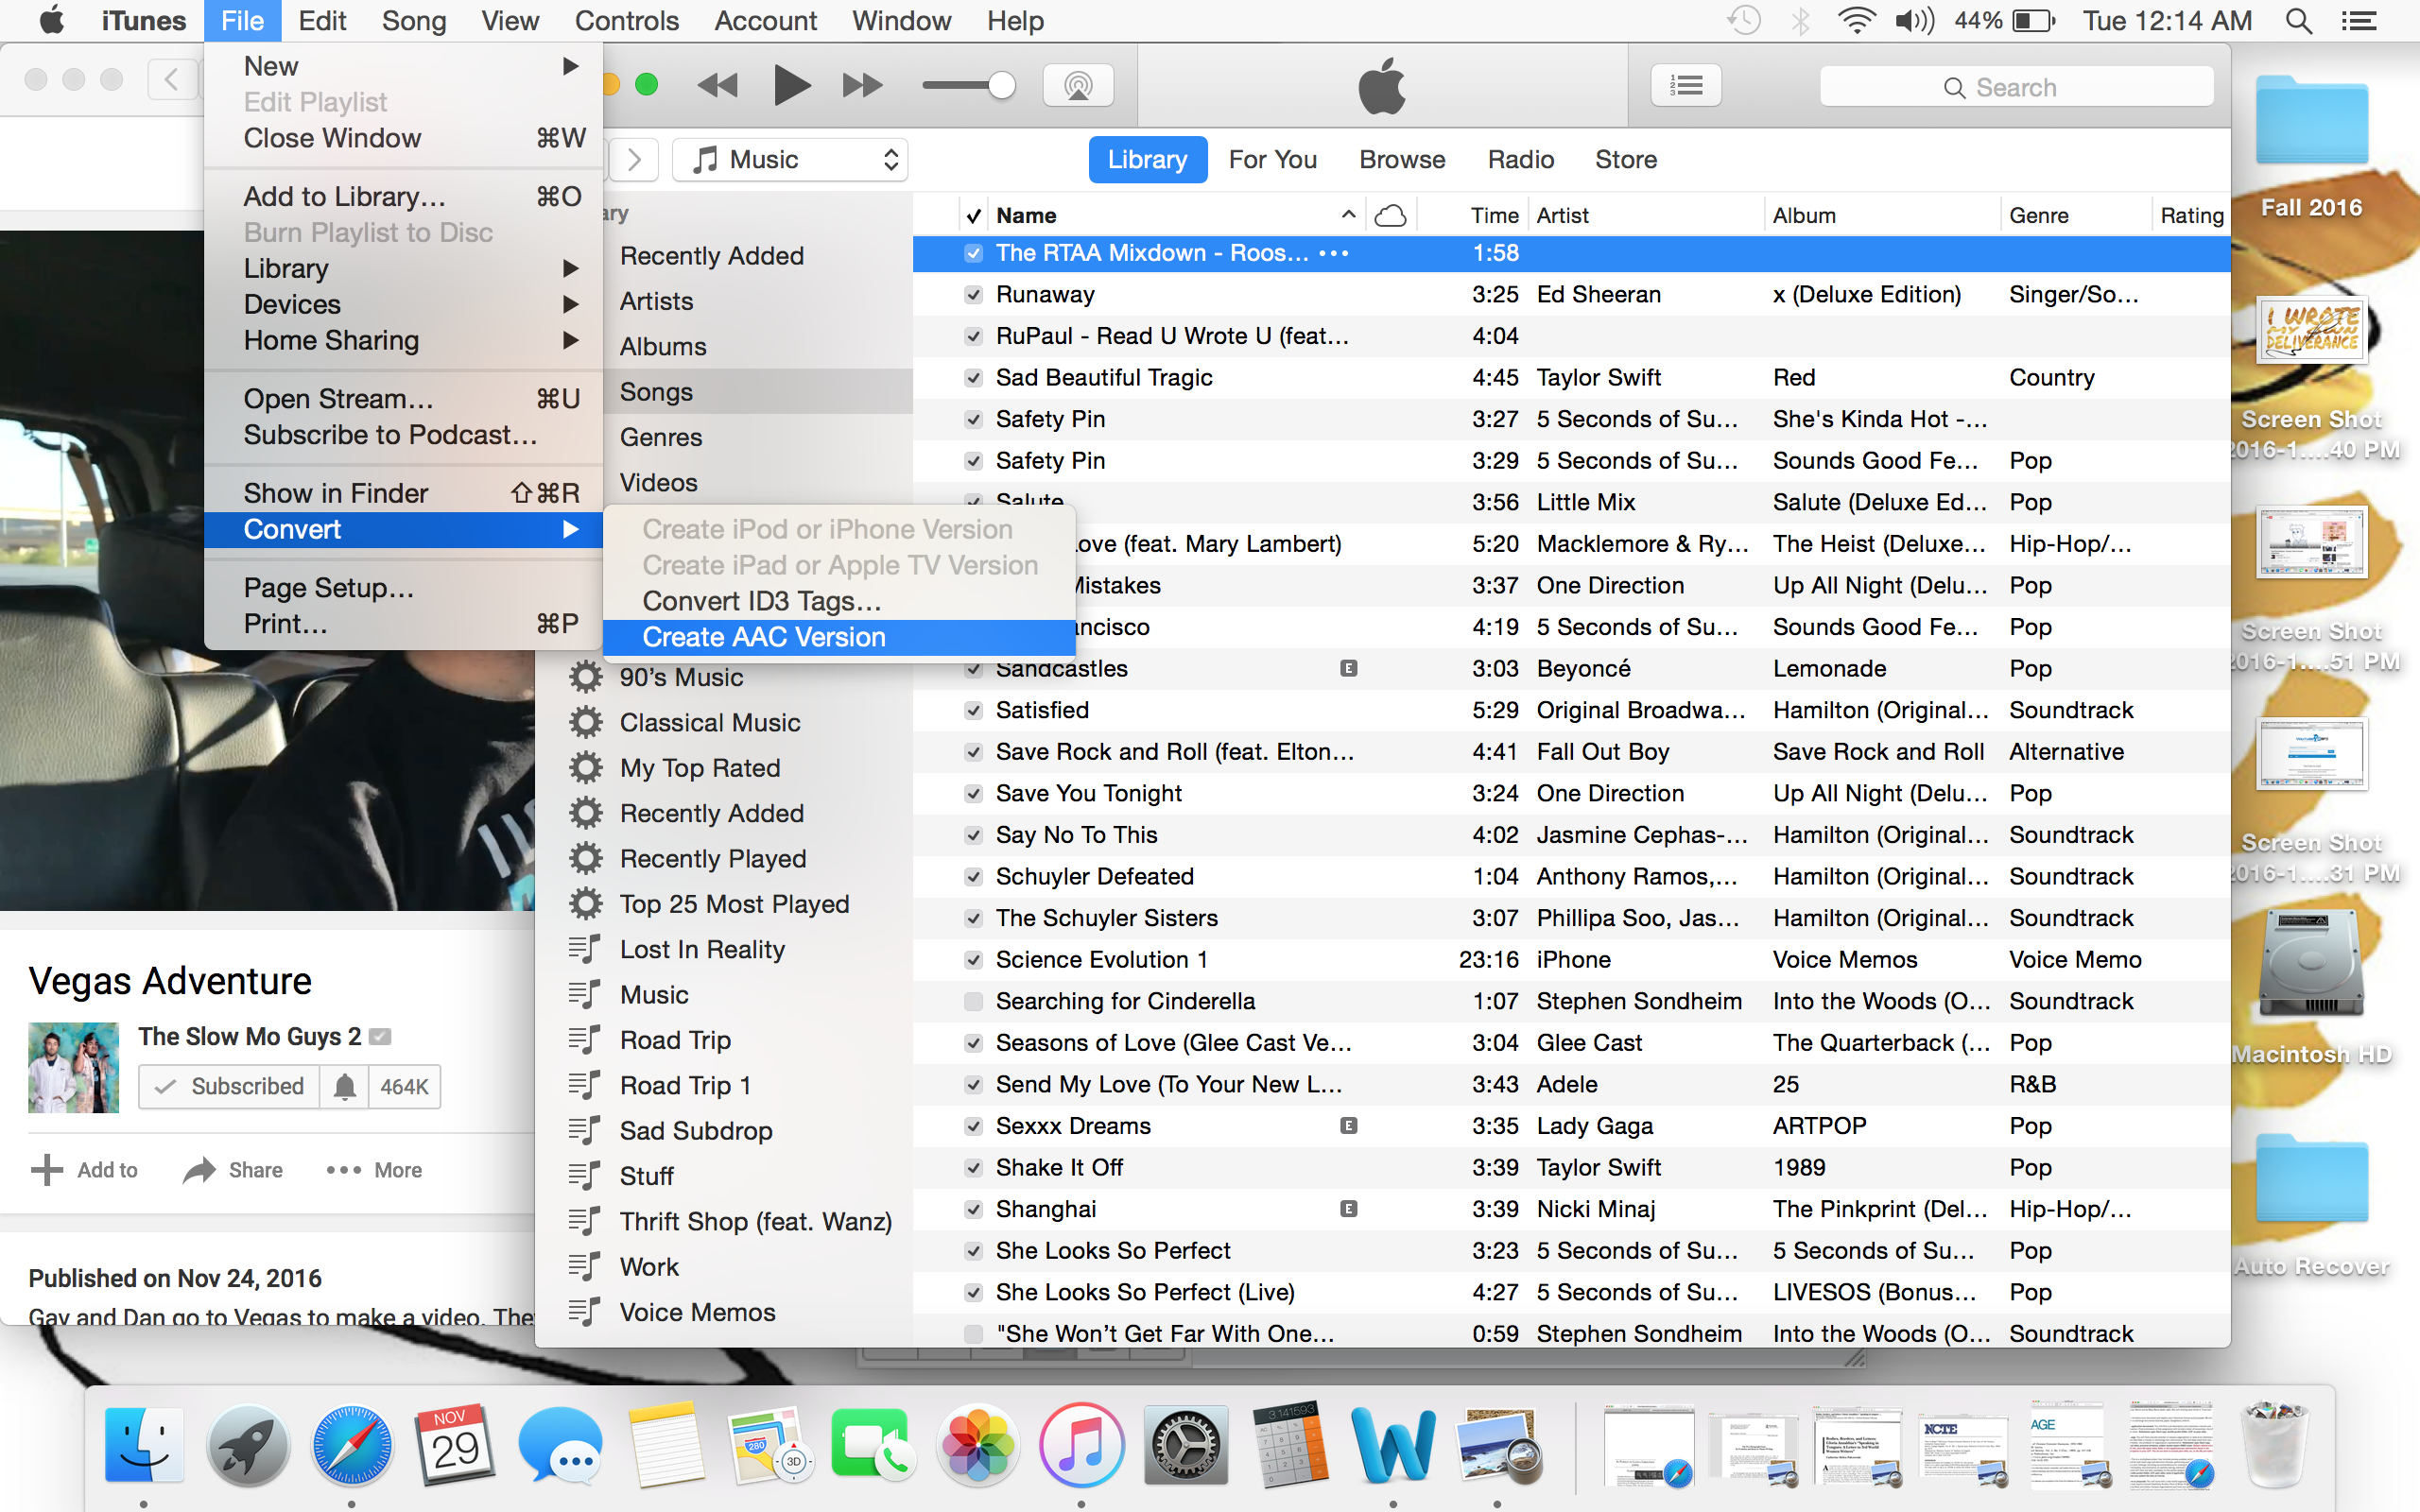Image resolution: width=2420 pixels, height=1512 pixels.
Task: Click the iTunes Fast Forward button
Action: [857, 83]
